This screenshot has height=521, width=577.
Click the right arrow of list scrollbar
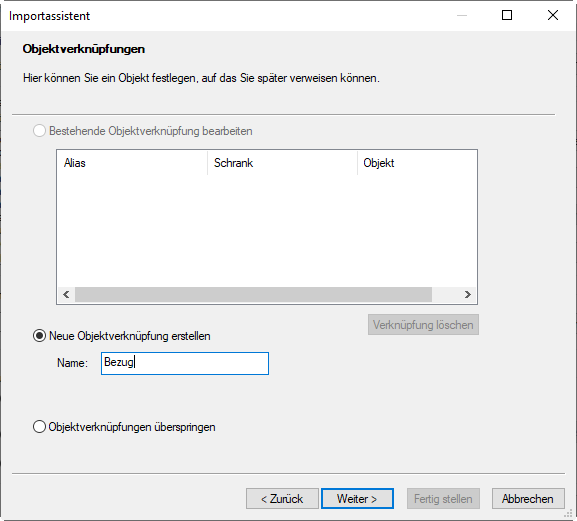point(468,294)
